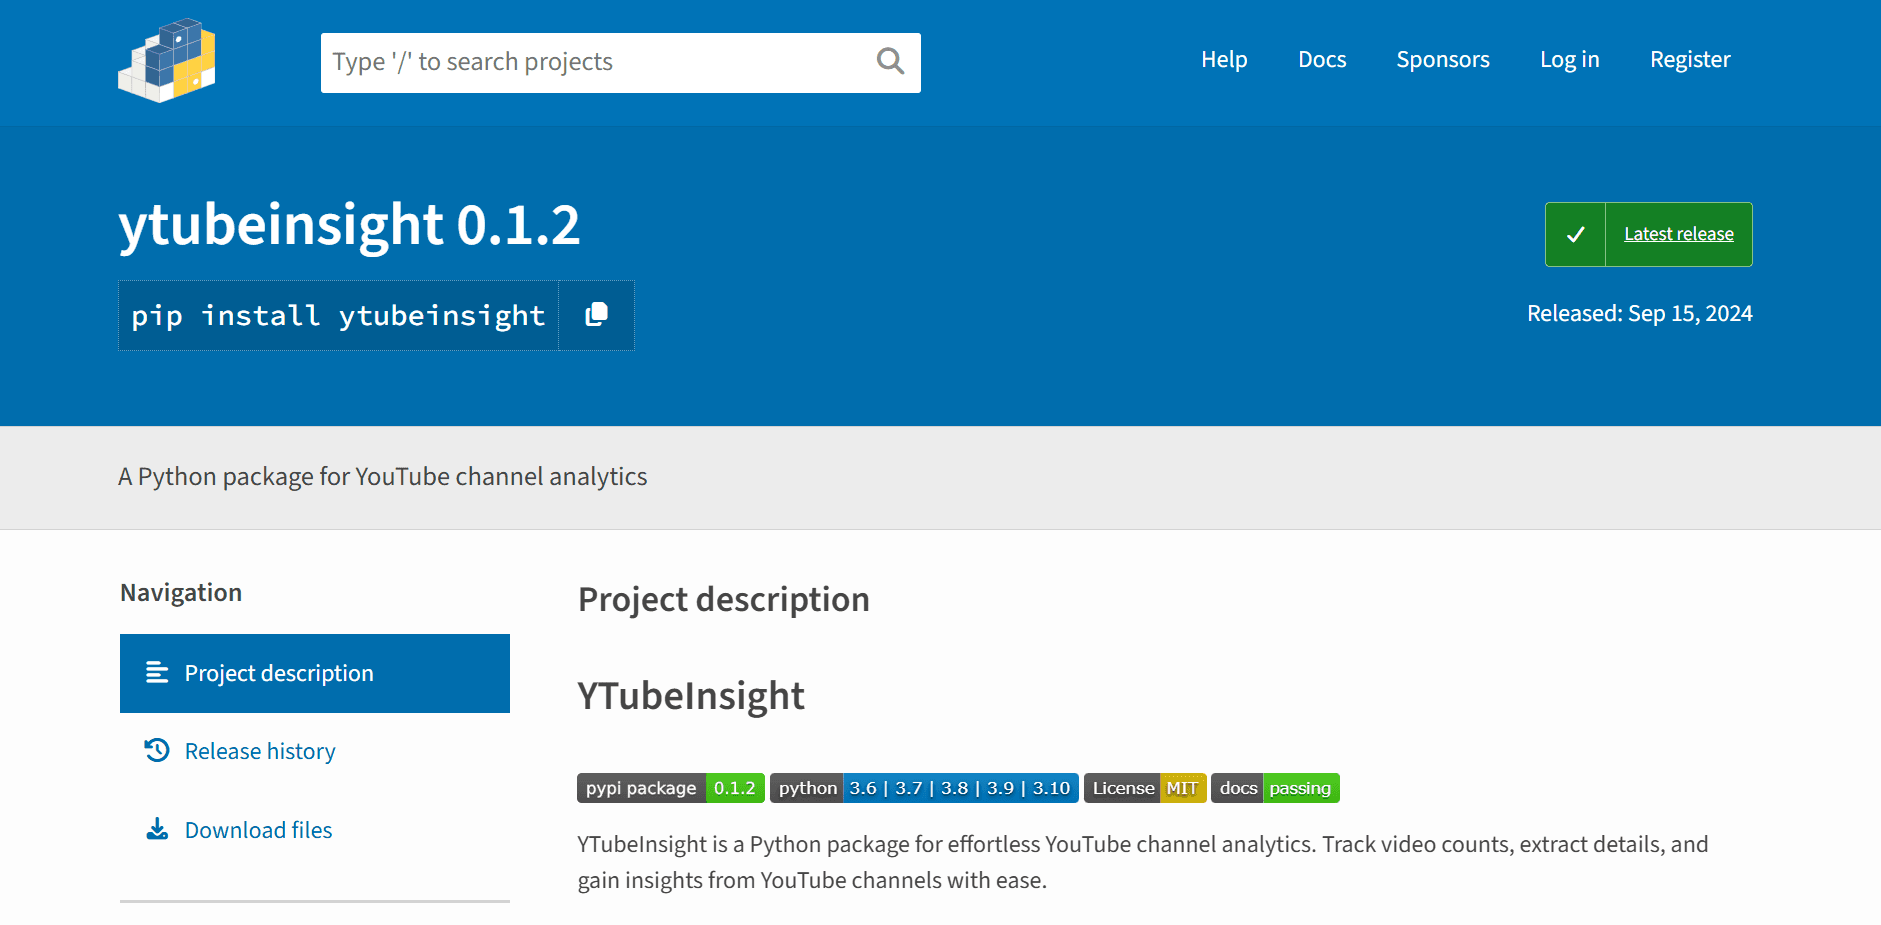Click the ytubeinsight 0.1.2 title
The image size is (1881, 925).
pyautogui.click(x=349, y=225)
